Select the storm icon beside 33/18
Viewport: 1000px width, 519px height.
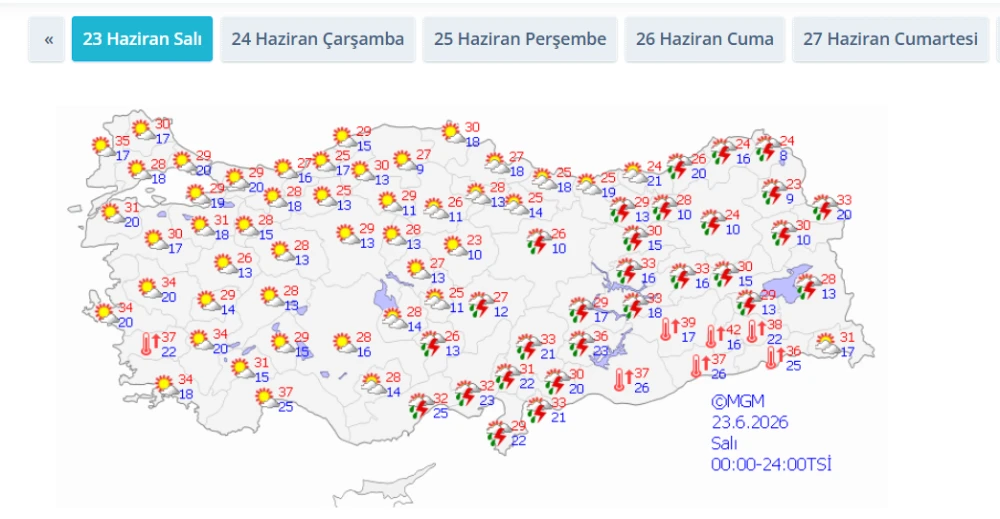635,306
